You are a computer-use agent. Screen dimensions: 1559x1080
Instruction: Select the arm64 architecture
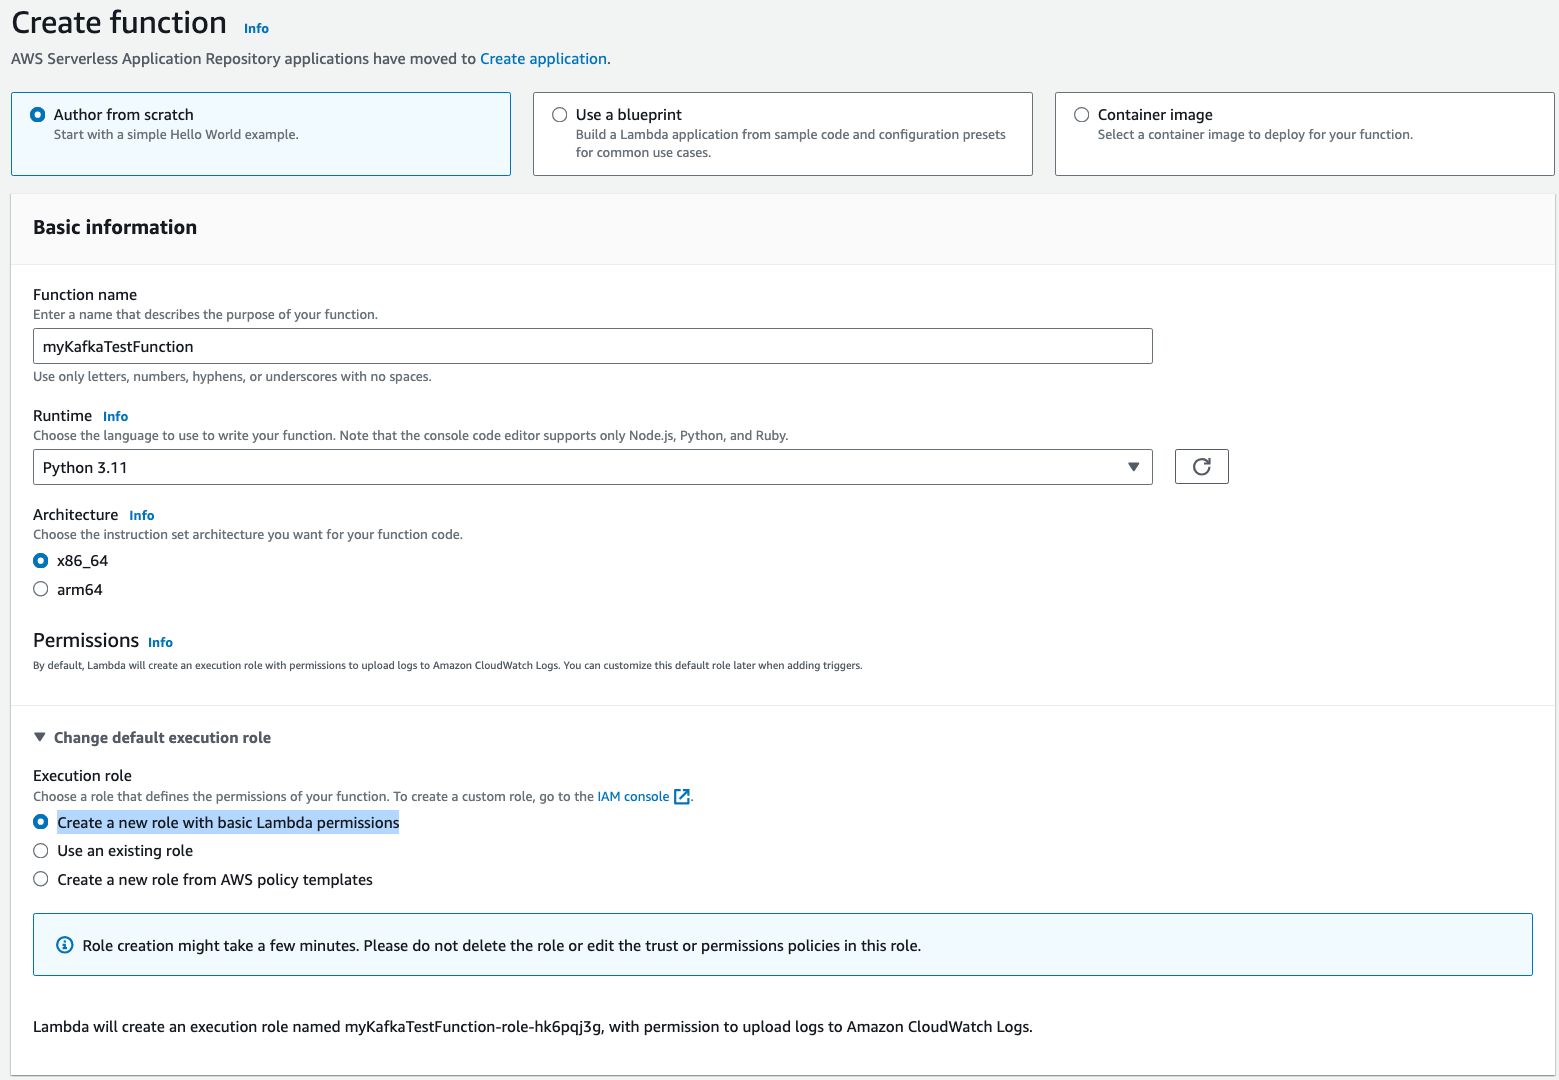[x=40, y=589]
